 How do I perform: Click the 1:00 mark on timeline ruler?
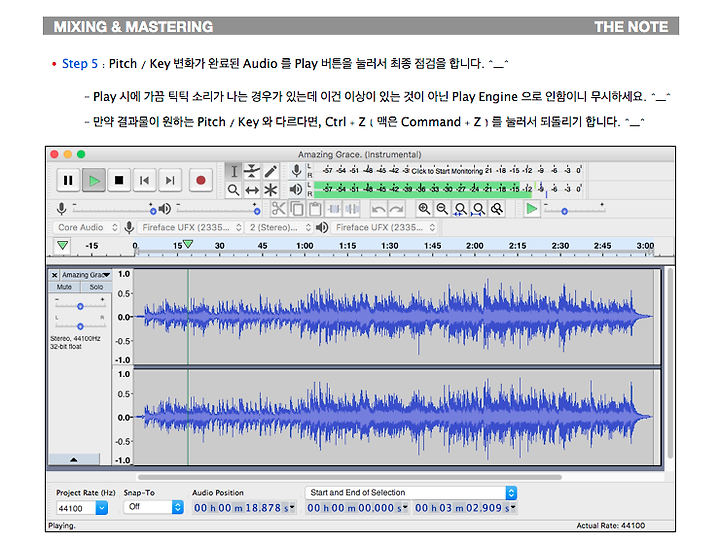pos(304,246)
